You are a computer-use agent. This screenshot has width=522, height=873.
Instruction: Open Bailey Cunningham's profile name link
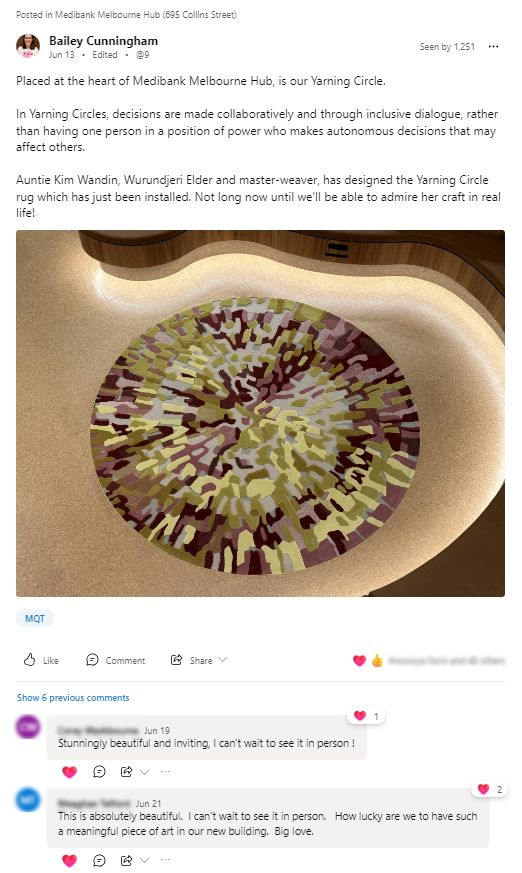click(104, 41)
